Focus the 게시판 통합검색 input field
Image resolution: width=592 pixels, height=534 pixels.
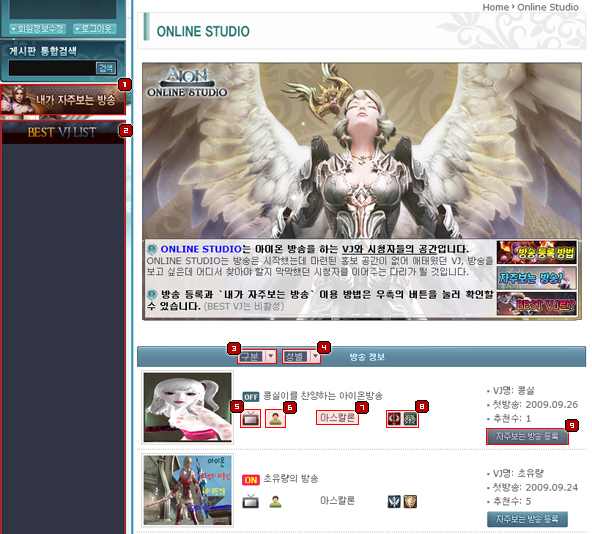tap(52, 68)
